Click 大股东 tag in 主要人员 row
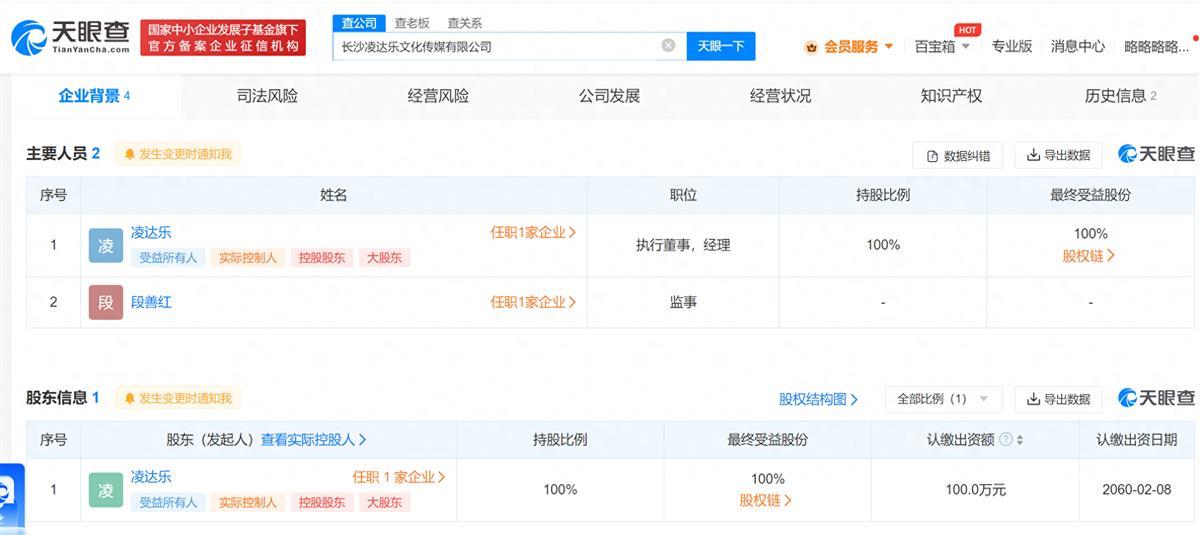The height and width of the screenshot is (535, 1200). pos(384,258)
